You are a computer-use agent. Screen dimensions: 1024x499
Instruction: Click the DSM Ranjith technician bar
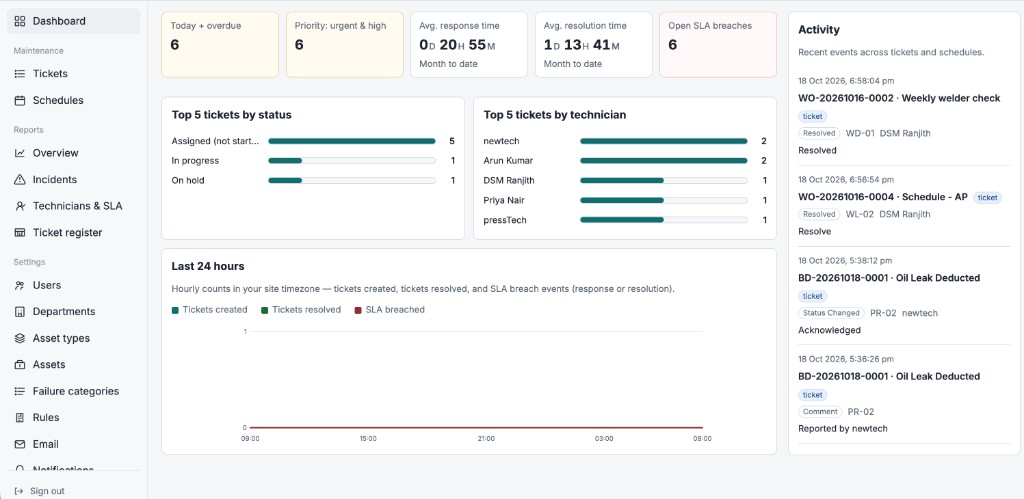pos(664,180)
